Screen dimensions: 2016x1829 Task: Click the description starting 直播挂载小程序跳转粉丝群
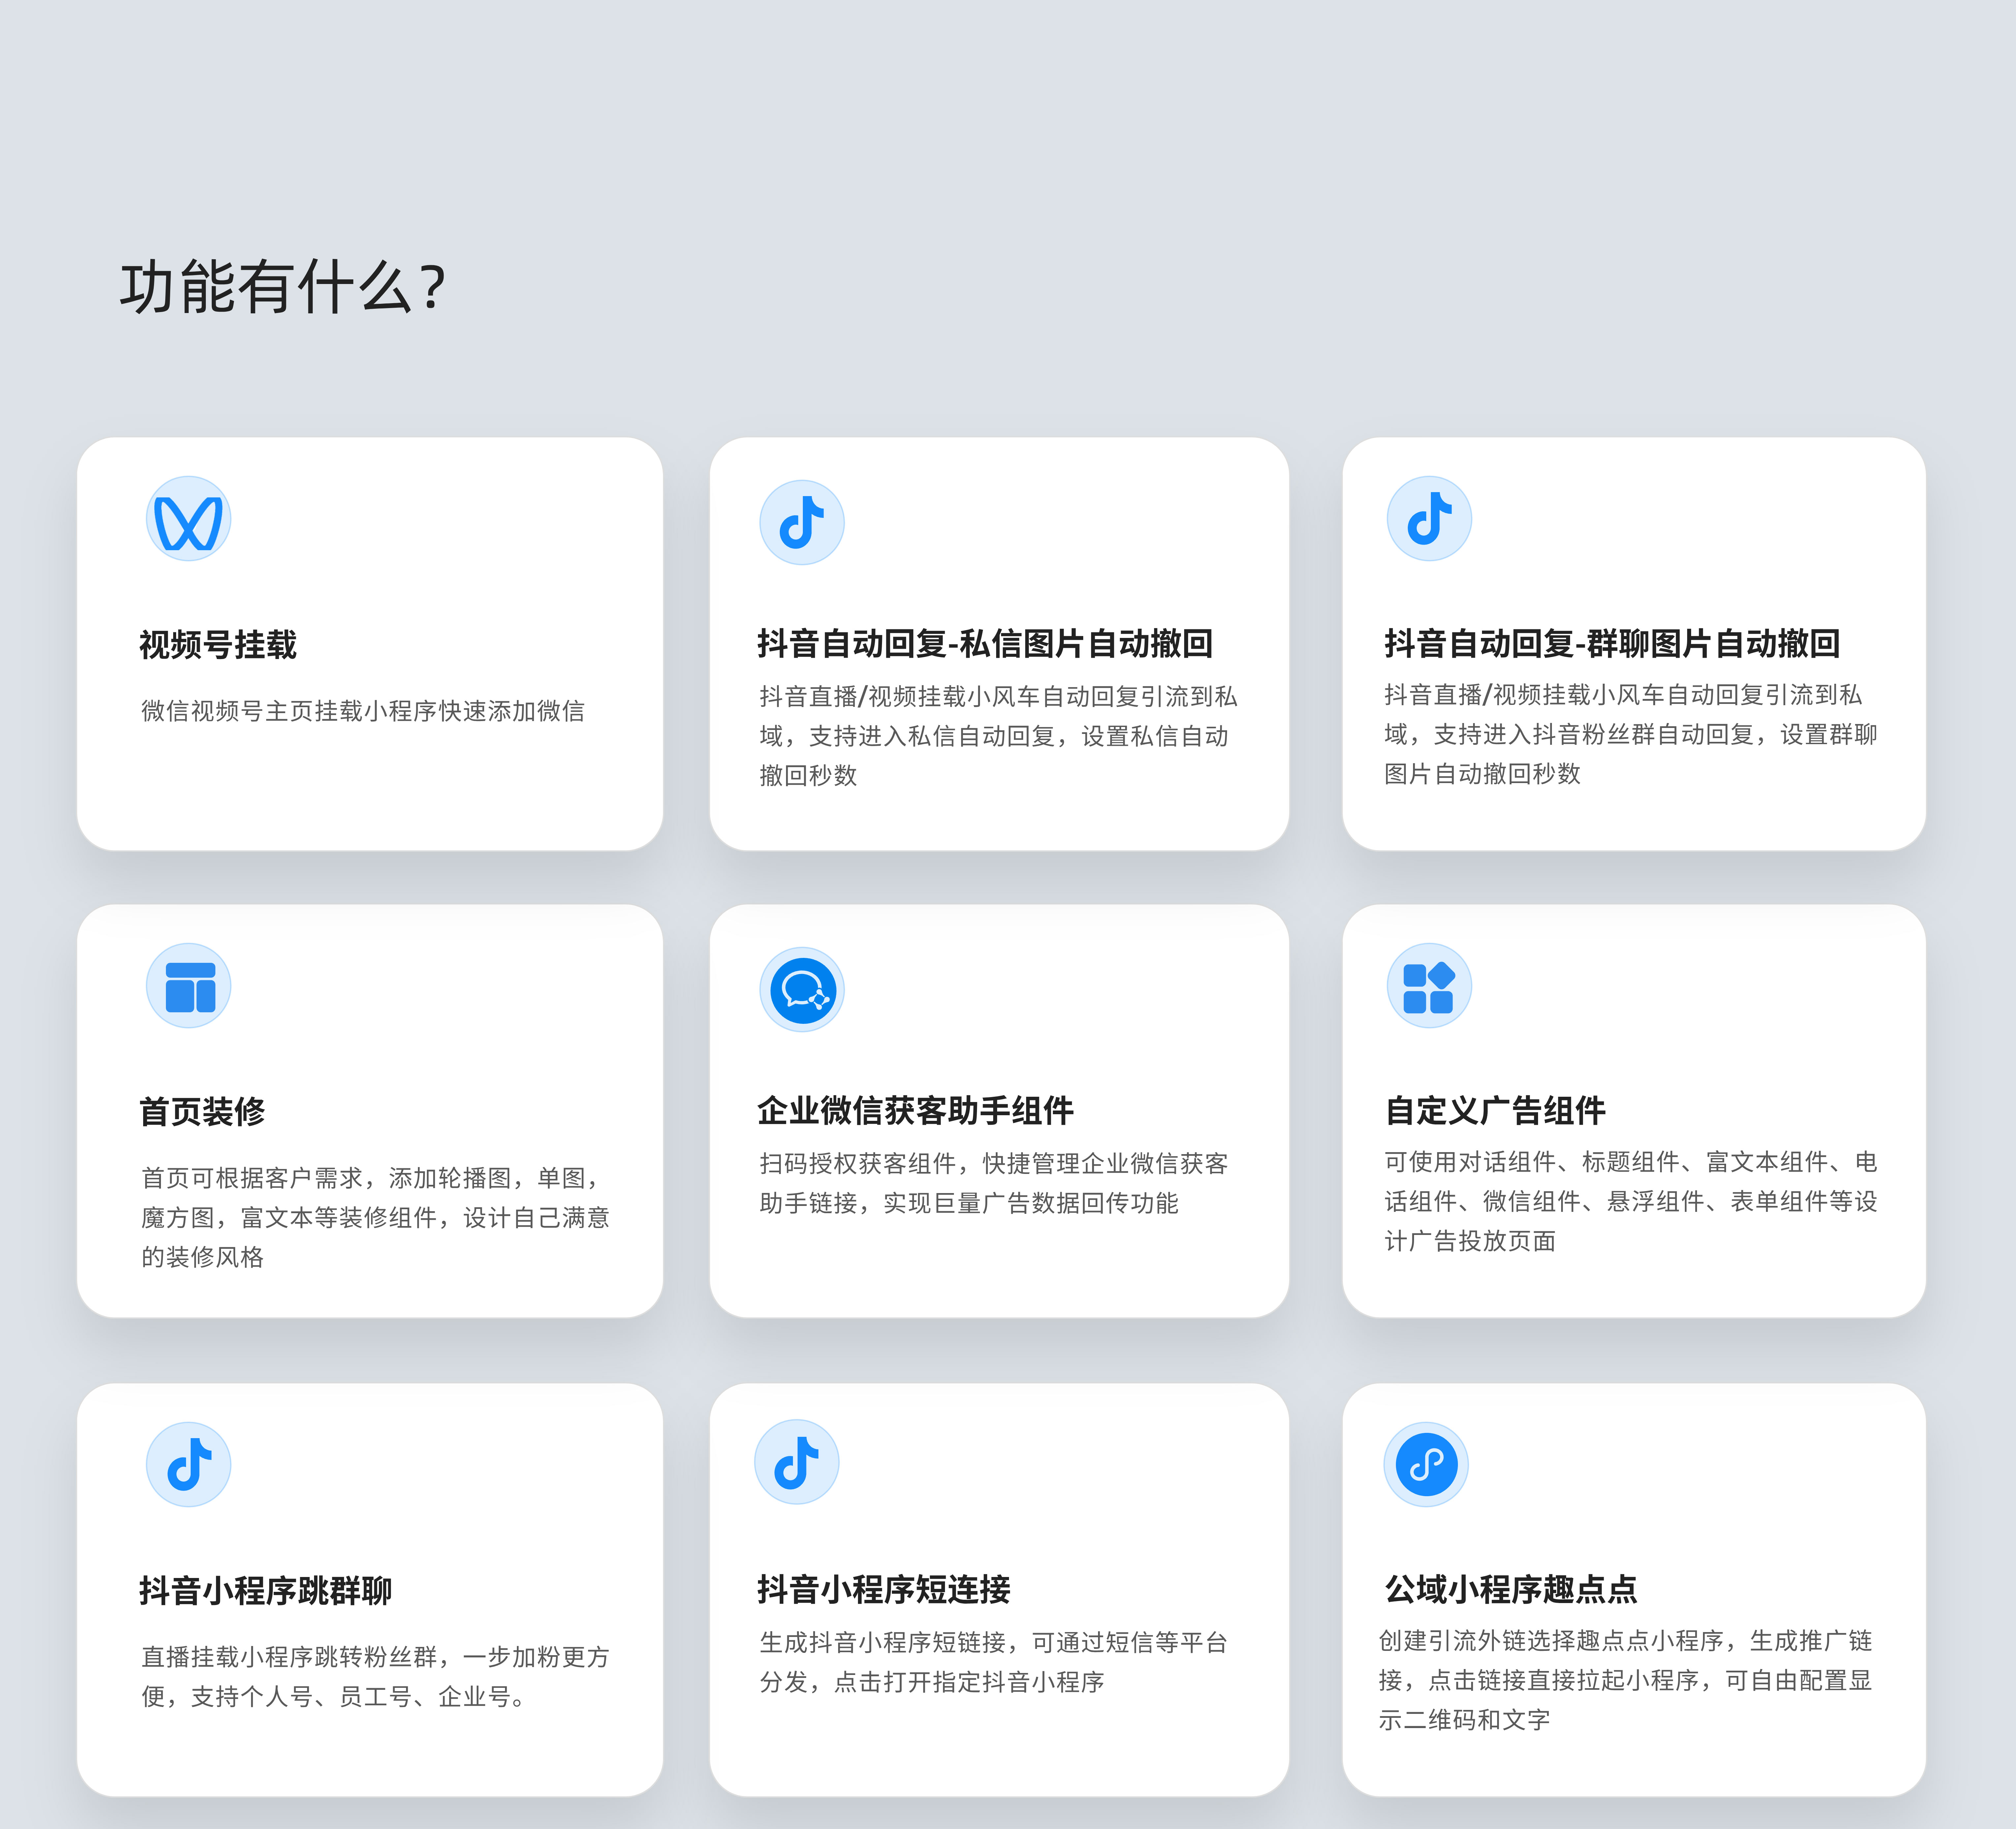coord(375,1677)
